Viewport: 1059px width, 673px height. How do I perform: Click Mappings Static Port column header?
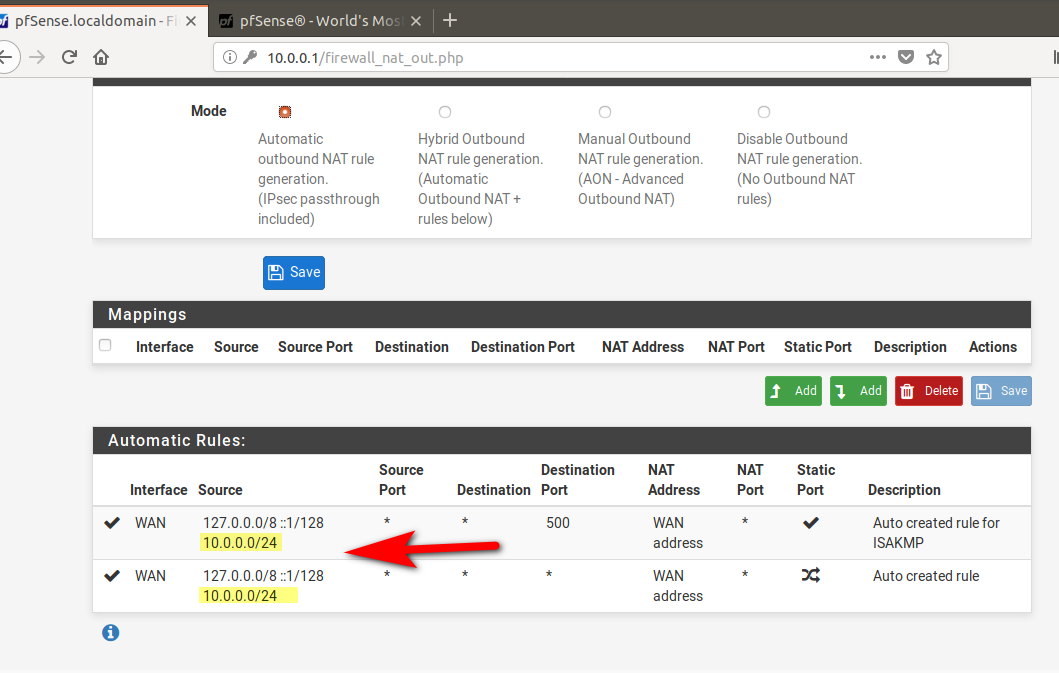point(818,347)
